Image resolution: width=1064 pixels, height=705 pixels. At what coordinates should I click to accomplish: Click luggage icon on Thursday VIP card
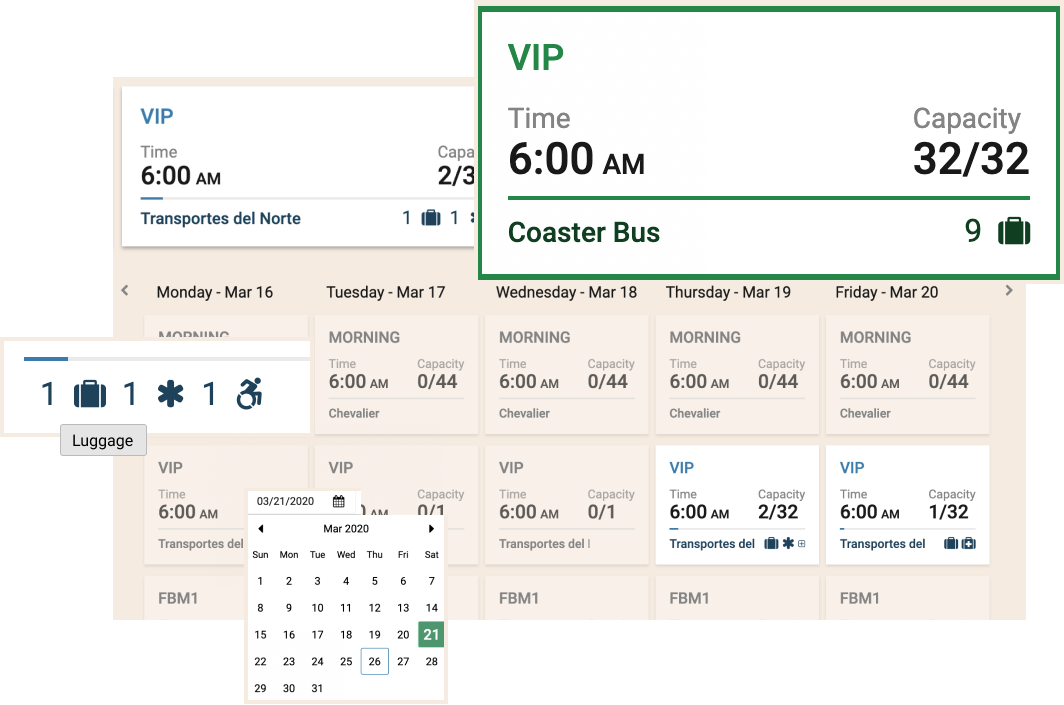click(x=771, y=544)
